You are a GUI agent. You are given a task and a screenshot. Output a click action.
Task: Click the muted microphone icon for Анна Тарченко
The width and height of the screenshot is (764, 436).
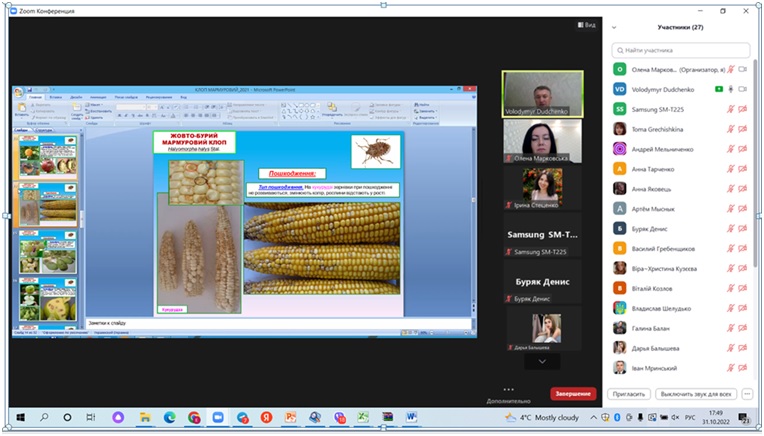pos(731,168)
